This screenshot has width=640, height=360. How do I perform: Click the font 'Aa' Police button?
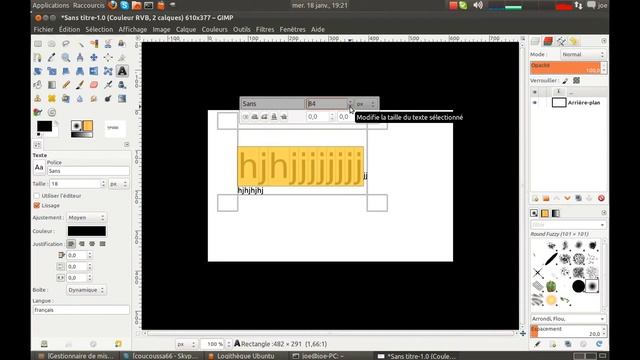(x=39, y=167)
